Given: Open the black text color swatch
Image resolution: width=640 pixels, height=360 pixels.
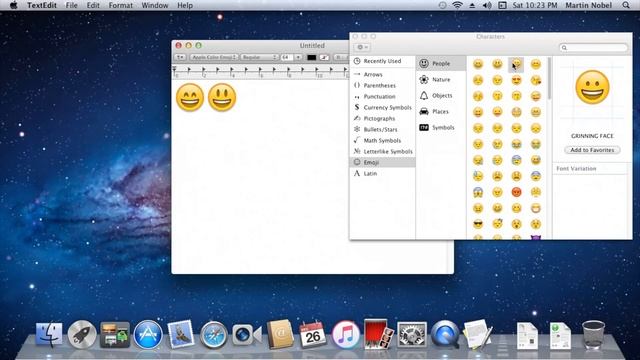Looking at the screenshot, I should pyautogui.click(x=311, y=58).
